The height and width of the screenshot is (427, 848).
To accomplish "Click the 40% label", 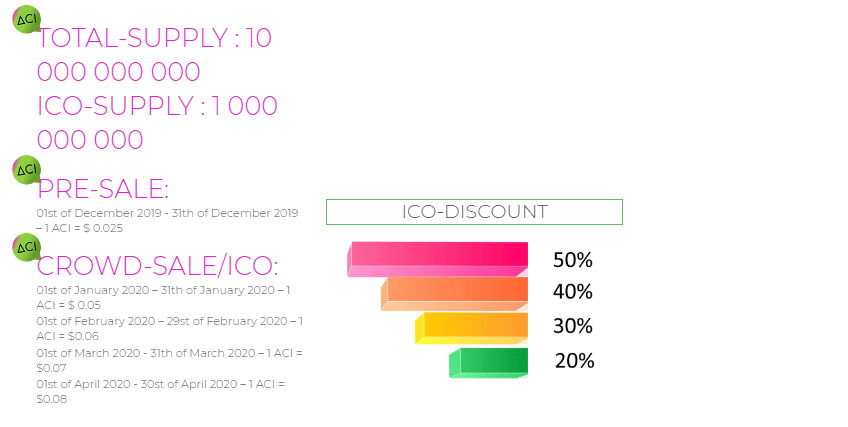I will click(573, 292).
